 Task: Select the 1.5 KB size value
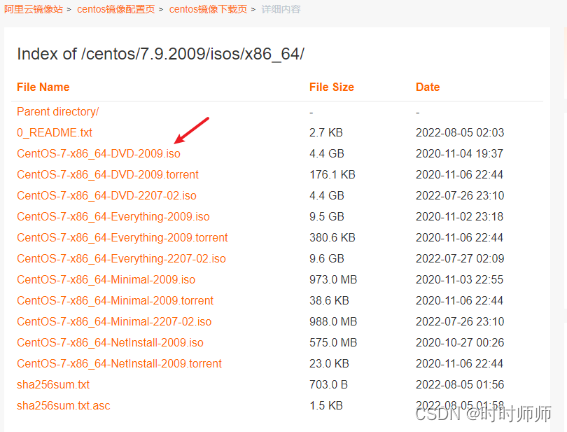[326, 405]
